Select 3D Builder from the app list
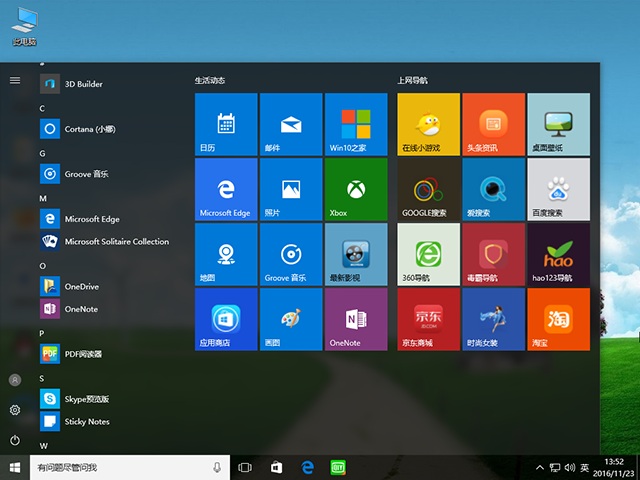The height and width of the screenshot is (480, 640). point(83,84)
